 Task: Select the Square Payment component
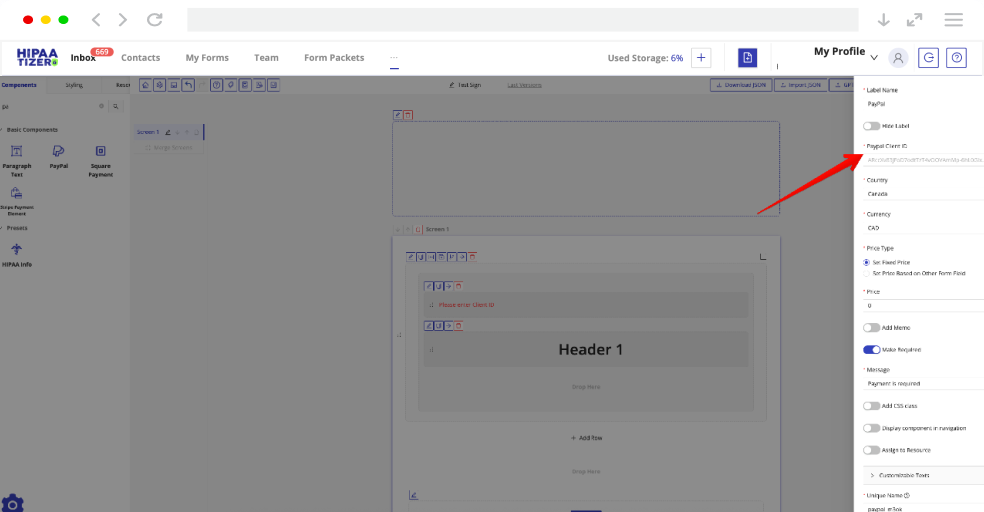(x=100, y=151)
